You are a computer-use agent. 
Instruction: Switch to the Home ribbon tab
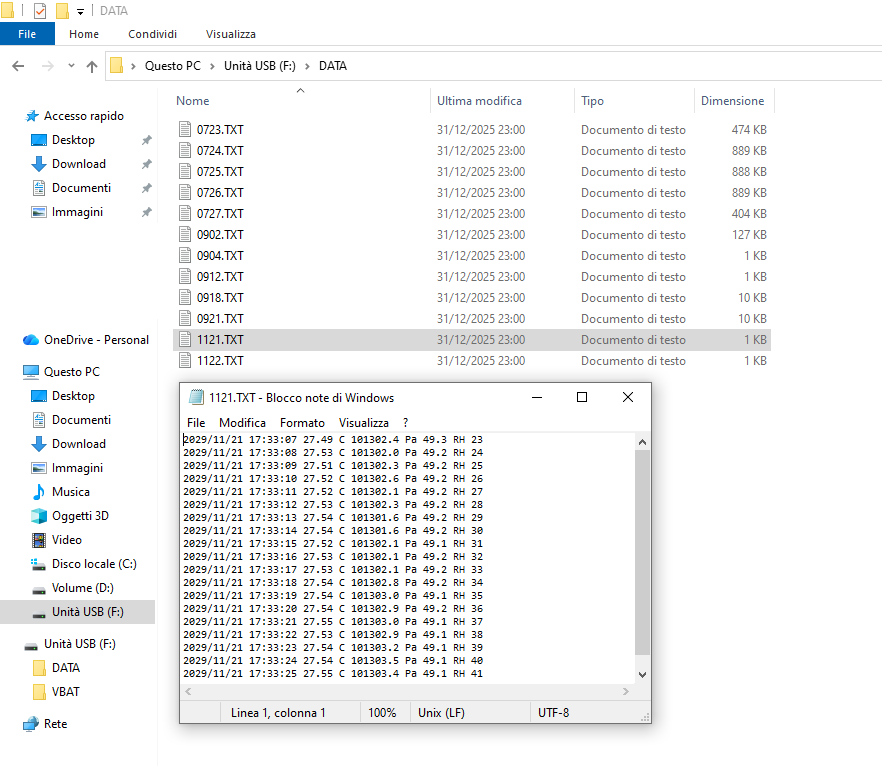[x=84, y=34]
